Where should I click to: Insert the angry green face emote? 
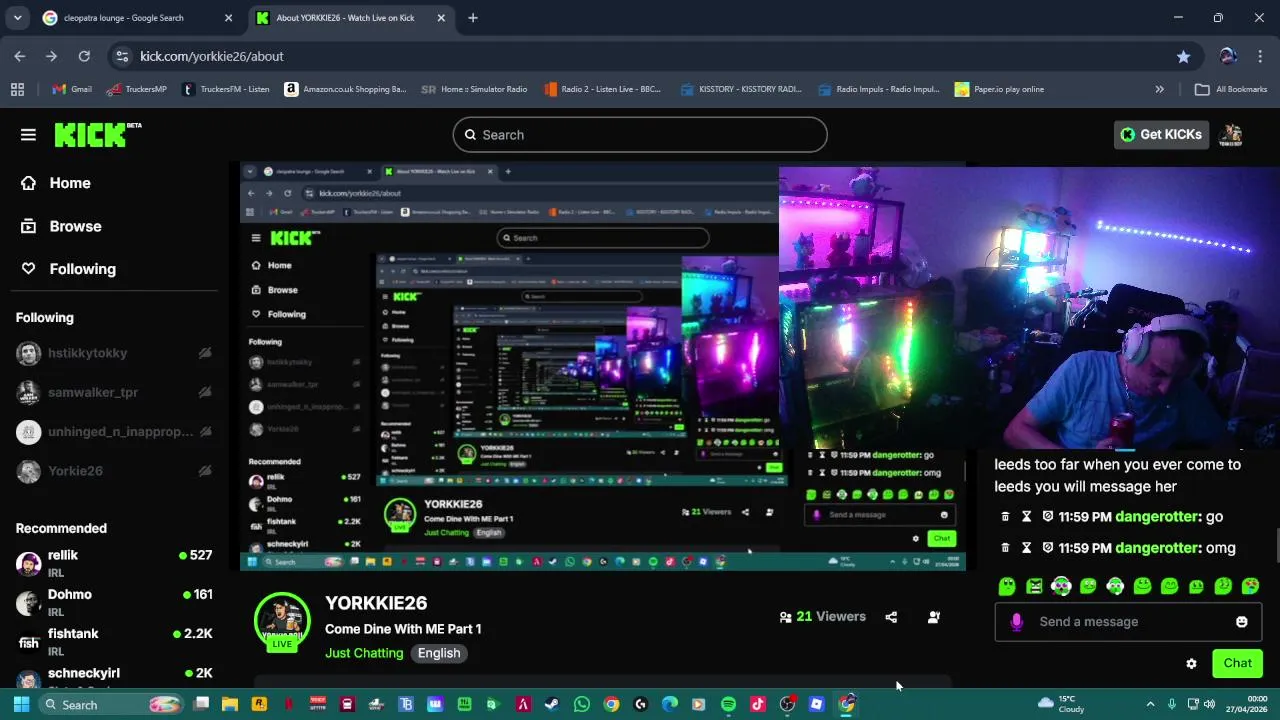point(1034,586)
